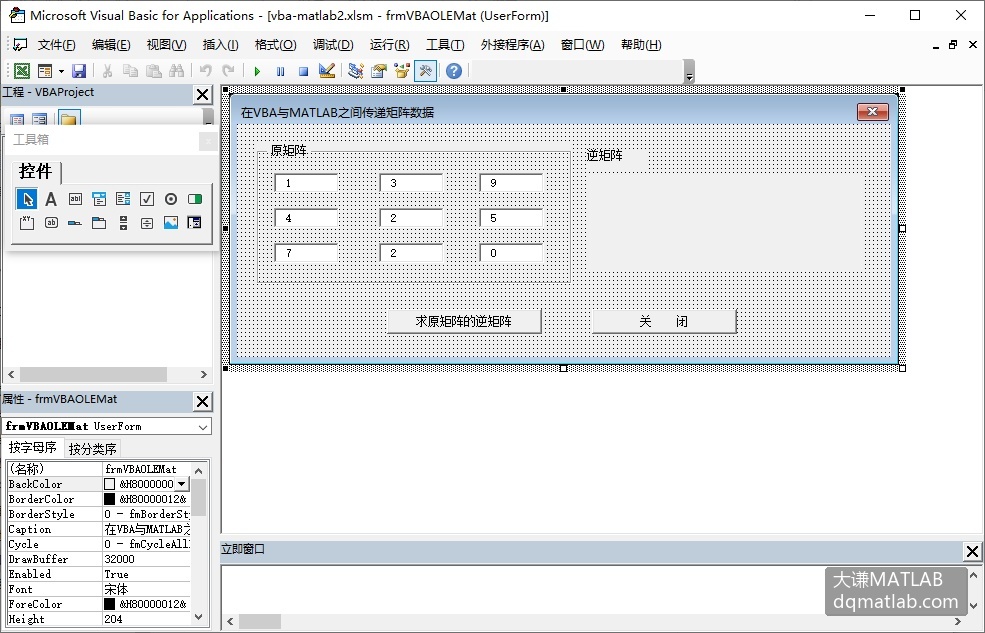Click the Cut scissors icon
Viewport: 985px width, 633px height.
[x=107, y=71]
